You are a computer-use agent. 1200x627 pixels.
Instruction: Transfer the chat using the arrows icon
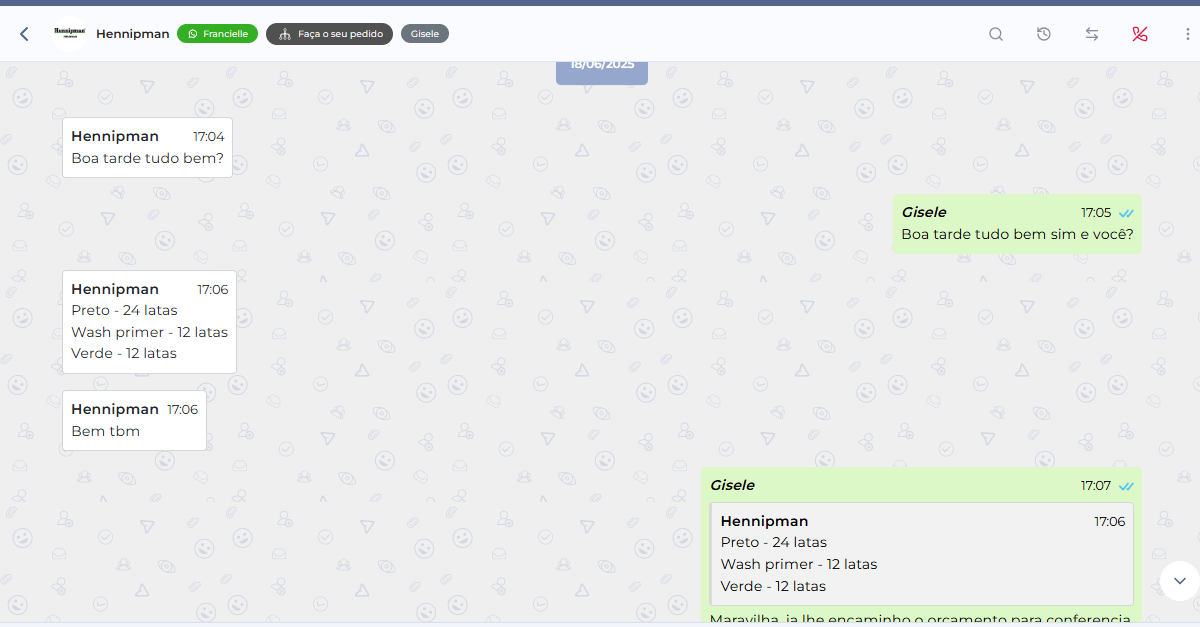pos(1092,34)
